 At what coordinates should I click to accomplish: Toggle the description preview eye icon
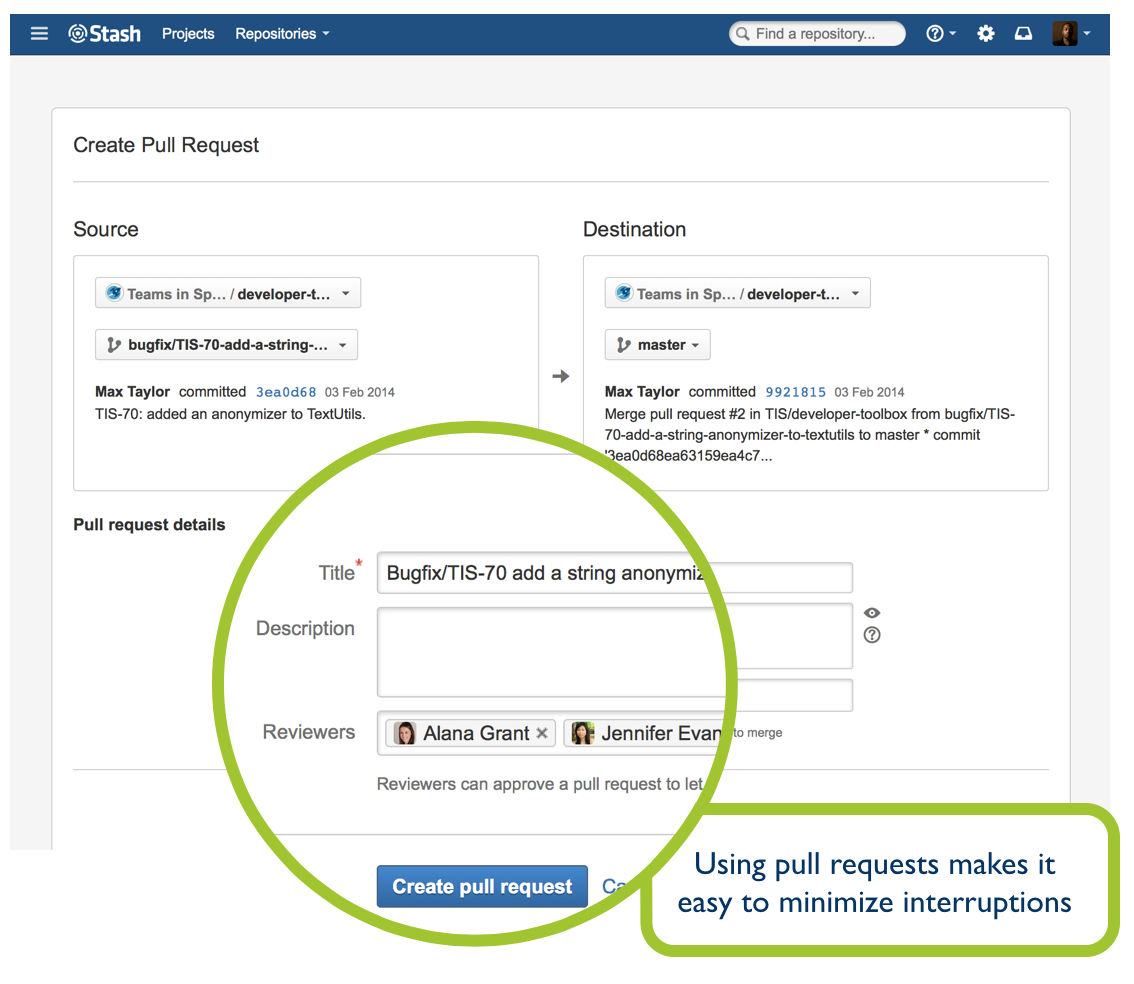(871, 612)
